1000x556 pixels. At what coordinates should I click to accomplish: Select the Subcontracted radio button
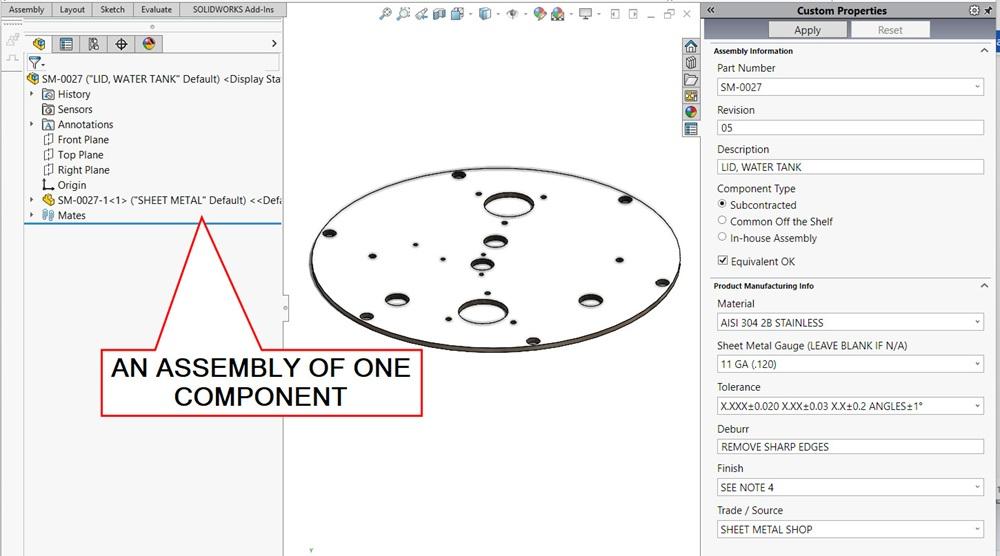click(722, 204)
